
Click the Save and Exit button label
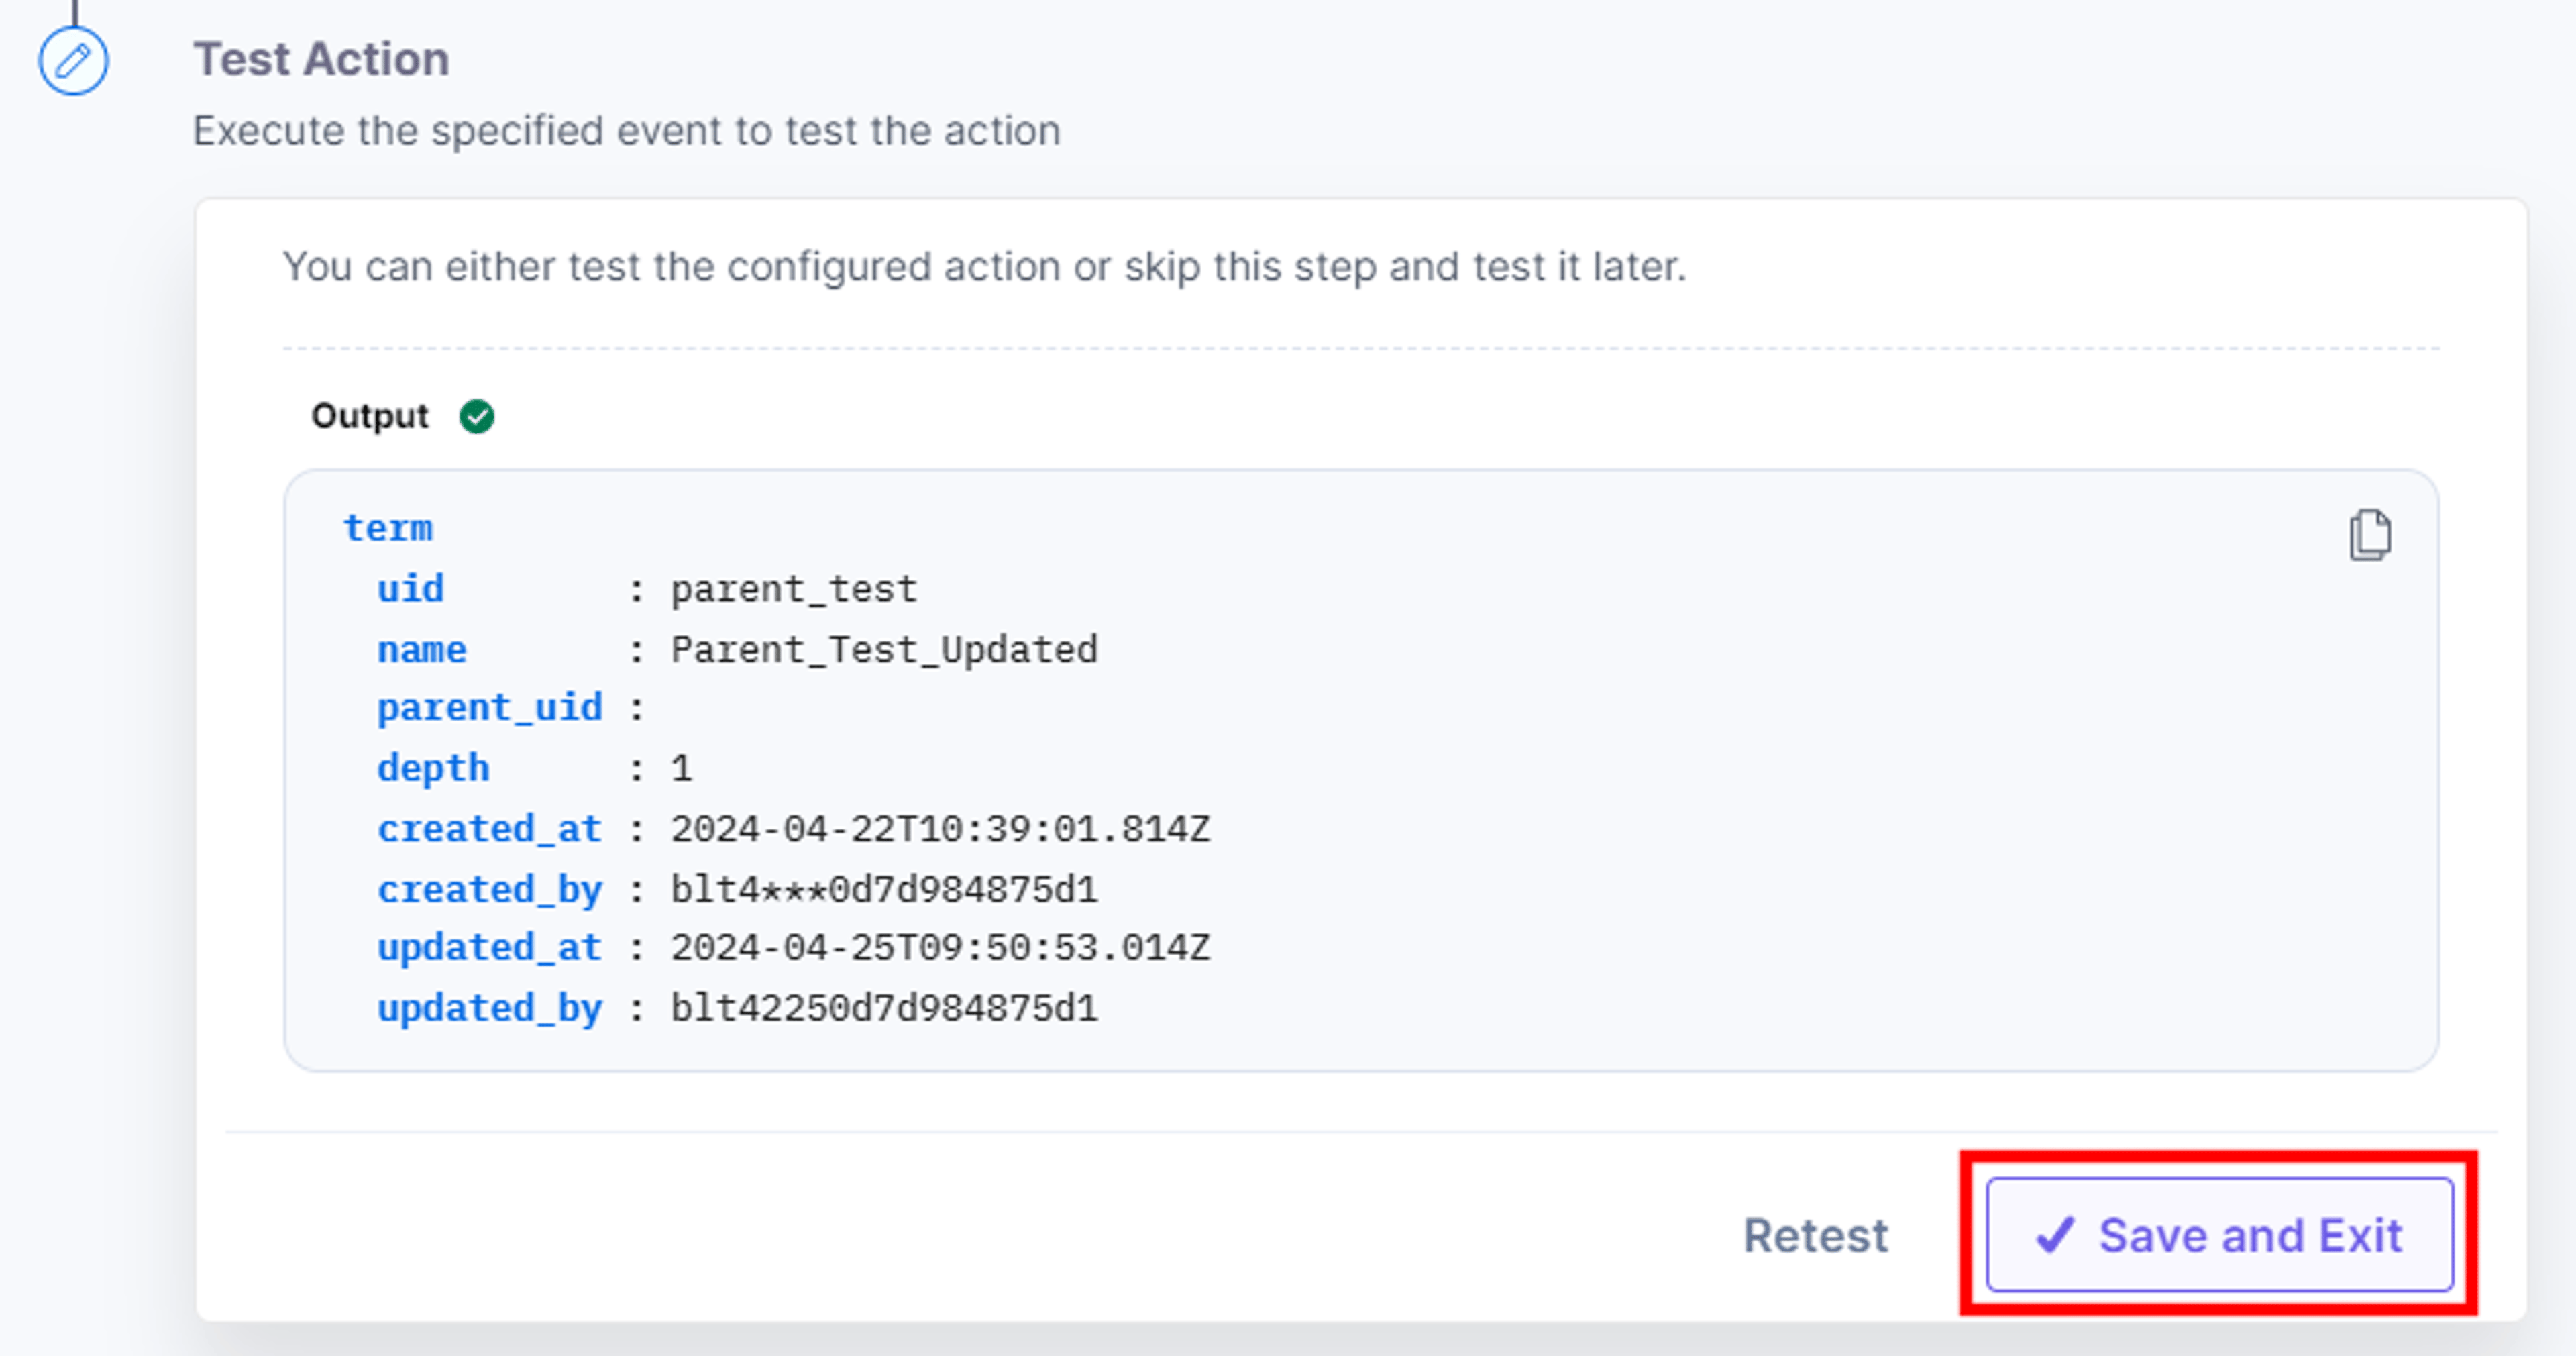[2250, 1235]
